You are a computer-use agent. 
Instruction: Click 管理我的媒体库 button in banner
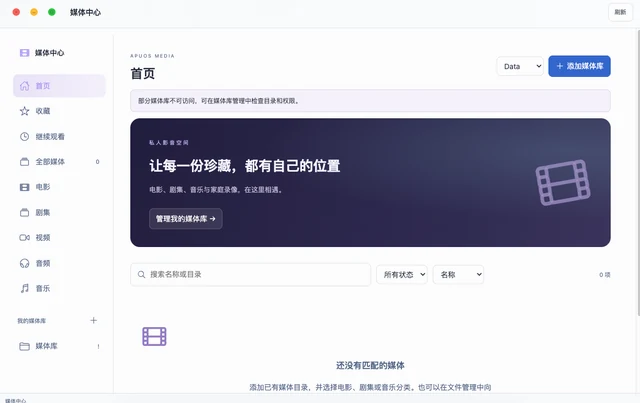coord(186,219)
